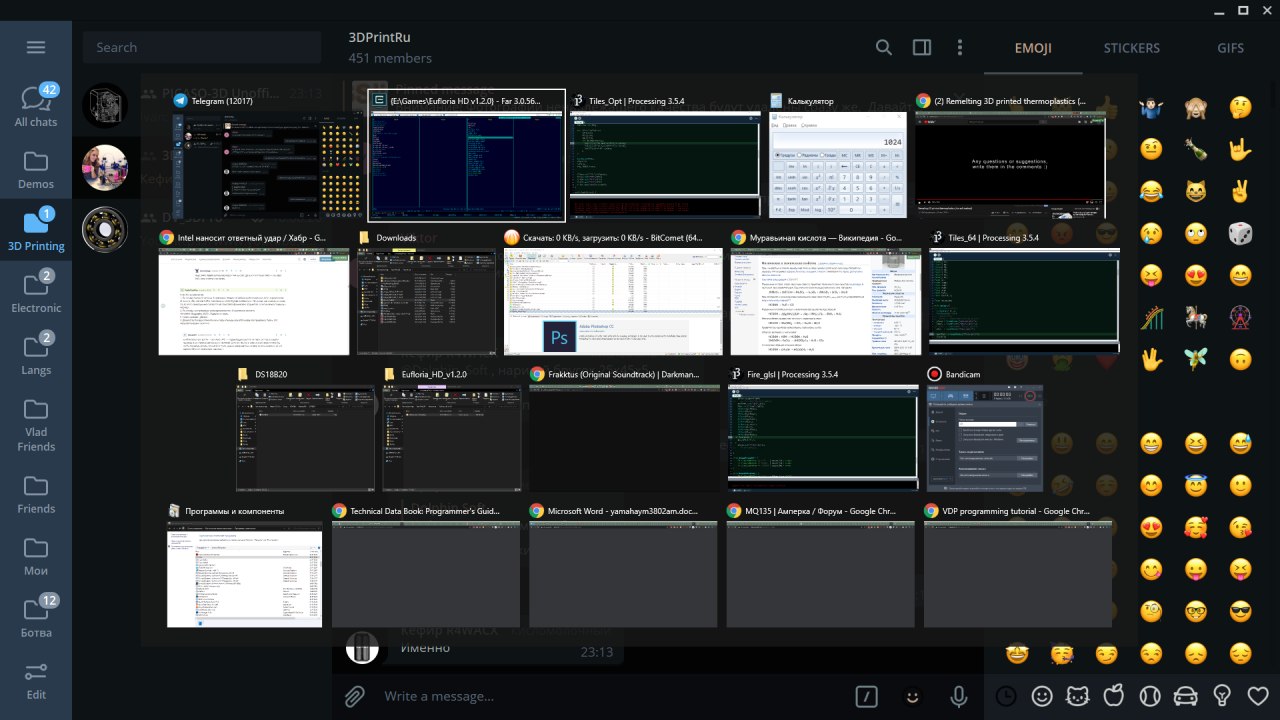The height and width of the screenshot is (720, 1280).
Task: Show recently used emoji category
Action: 1006,696
